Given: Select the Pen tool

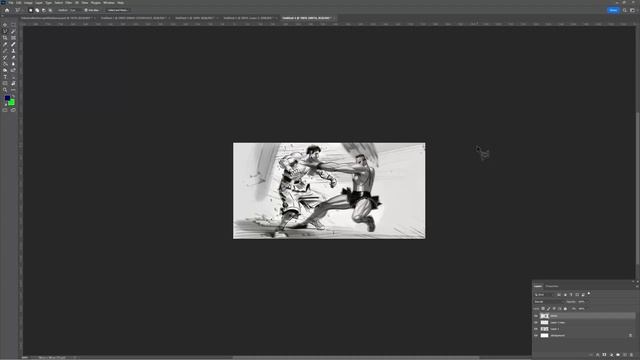Looking at the screenshot, I should click(x=13, y=70).
